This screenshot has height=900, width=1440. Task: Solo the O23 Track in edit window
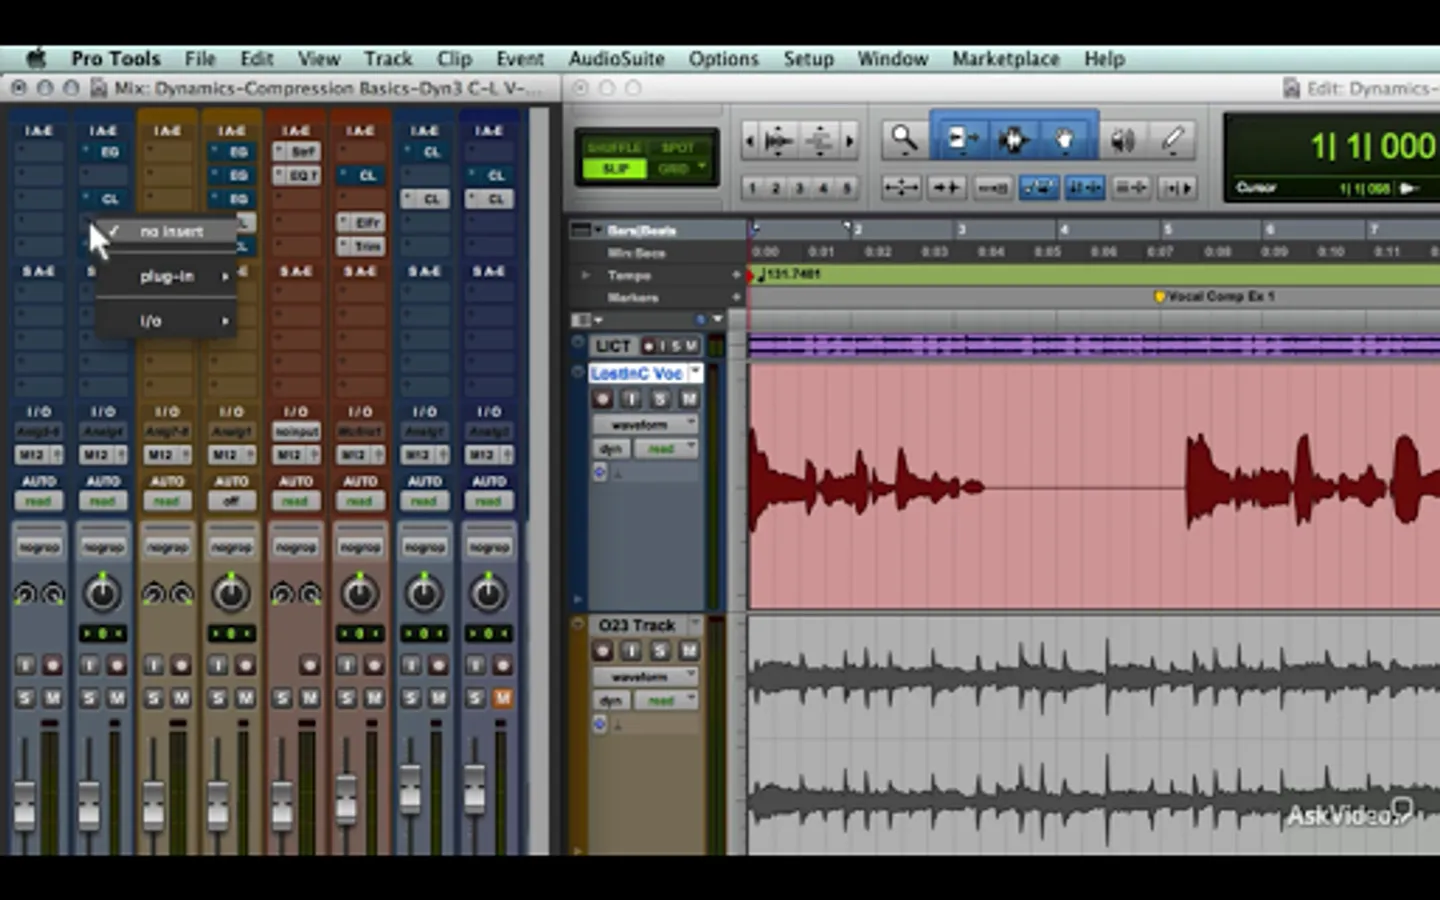pyautogui.click(x=660, y=651)
